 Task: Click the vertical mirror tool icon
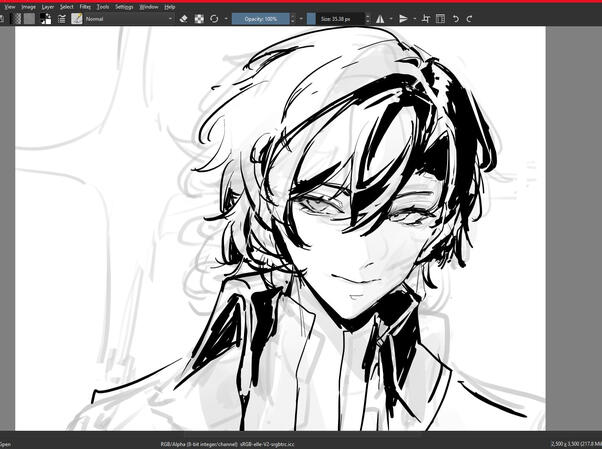tap(404, 18)
